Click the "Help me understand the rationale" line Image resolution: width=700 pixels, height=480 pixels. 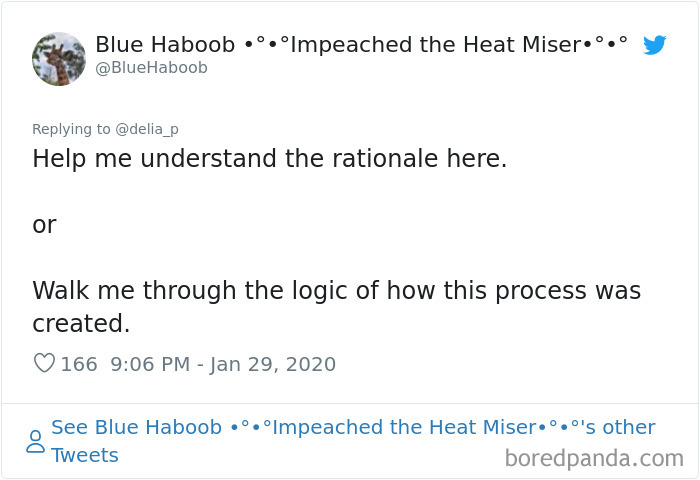coord(269,158)
